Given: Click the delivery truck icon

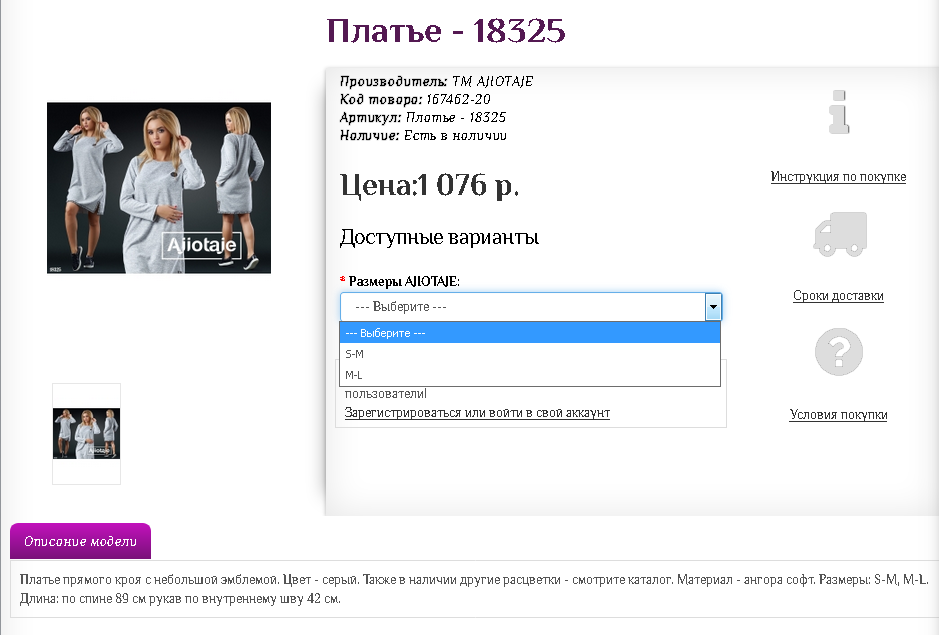Looking at the screenshot, I should (840, 233).
